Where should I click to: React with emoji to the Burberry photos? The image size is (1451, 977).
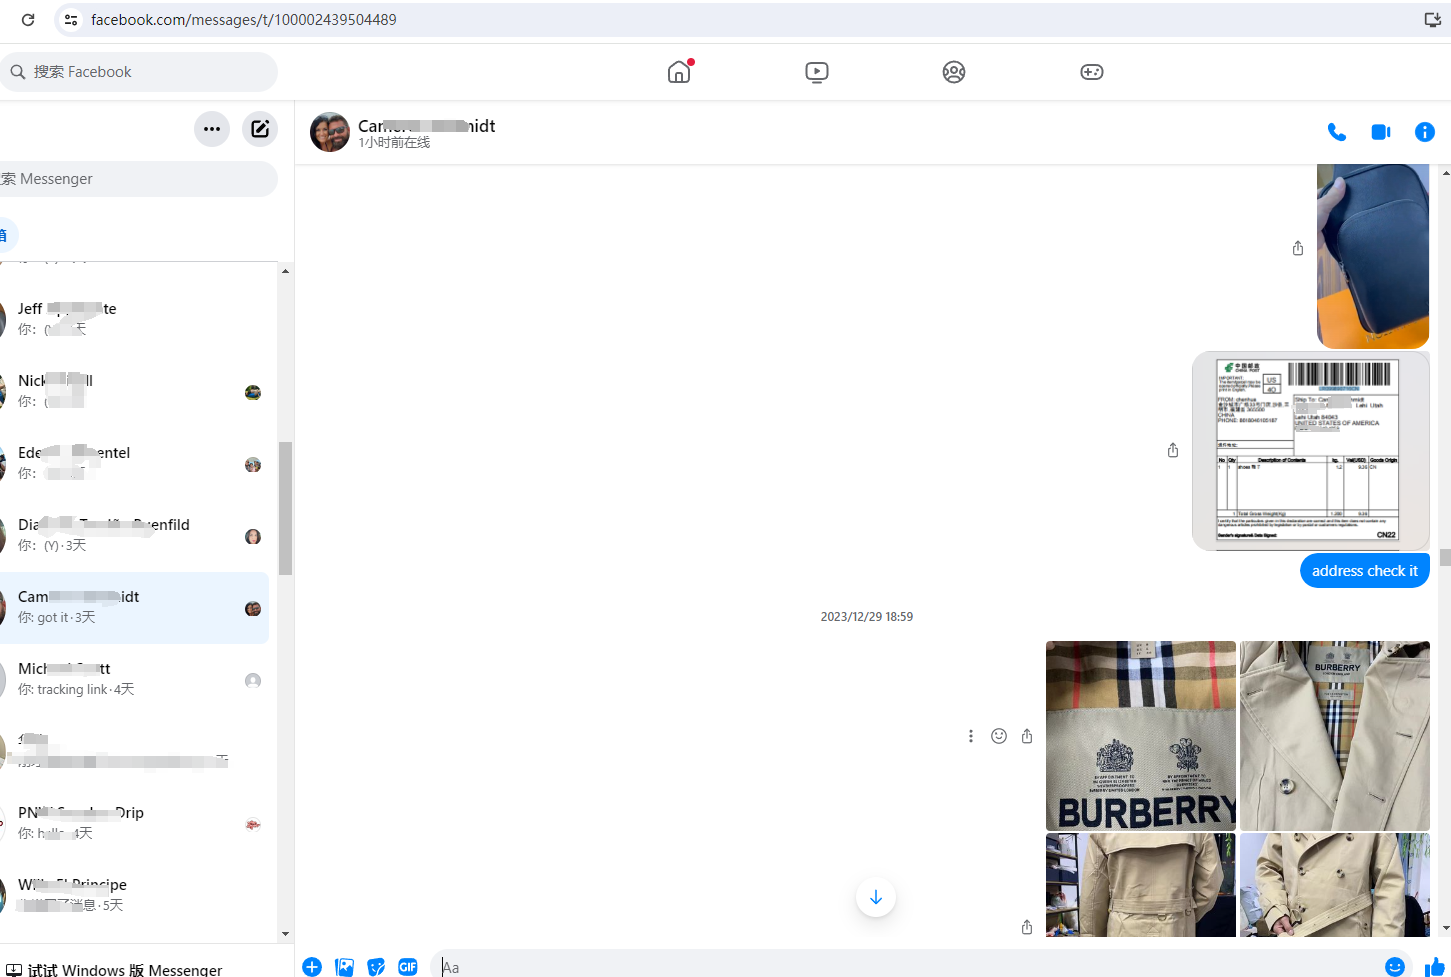(998, 736)
